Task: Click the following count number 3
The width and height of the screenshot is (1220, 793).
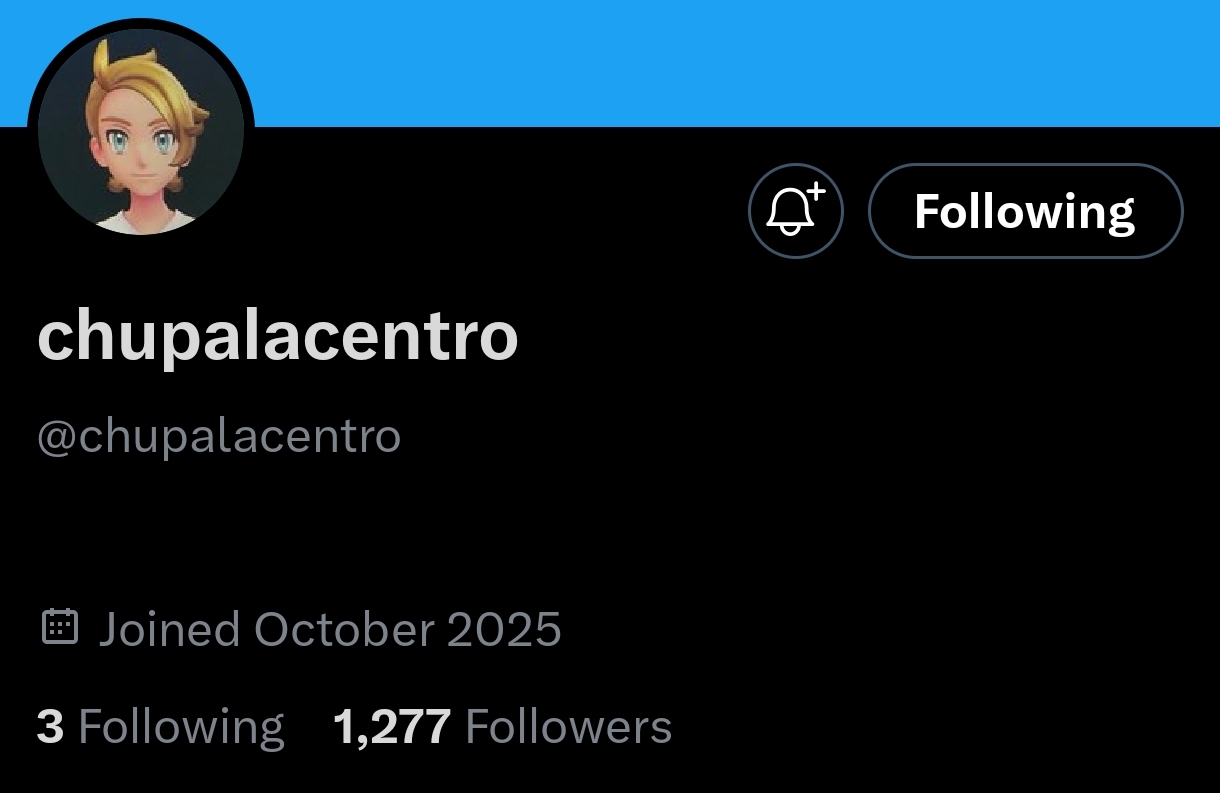Action: coord(50,727)
